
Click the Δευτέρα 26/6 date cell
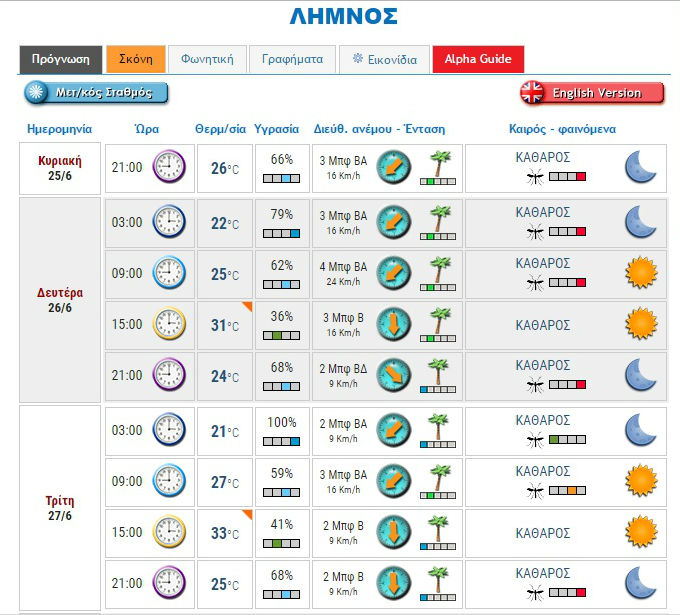tap(60, 300)
